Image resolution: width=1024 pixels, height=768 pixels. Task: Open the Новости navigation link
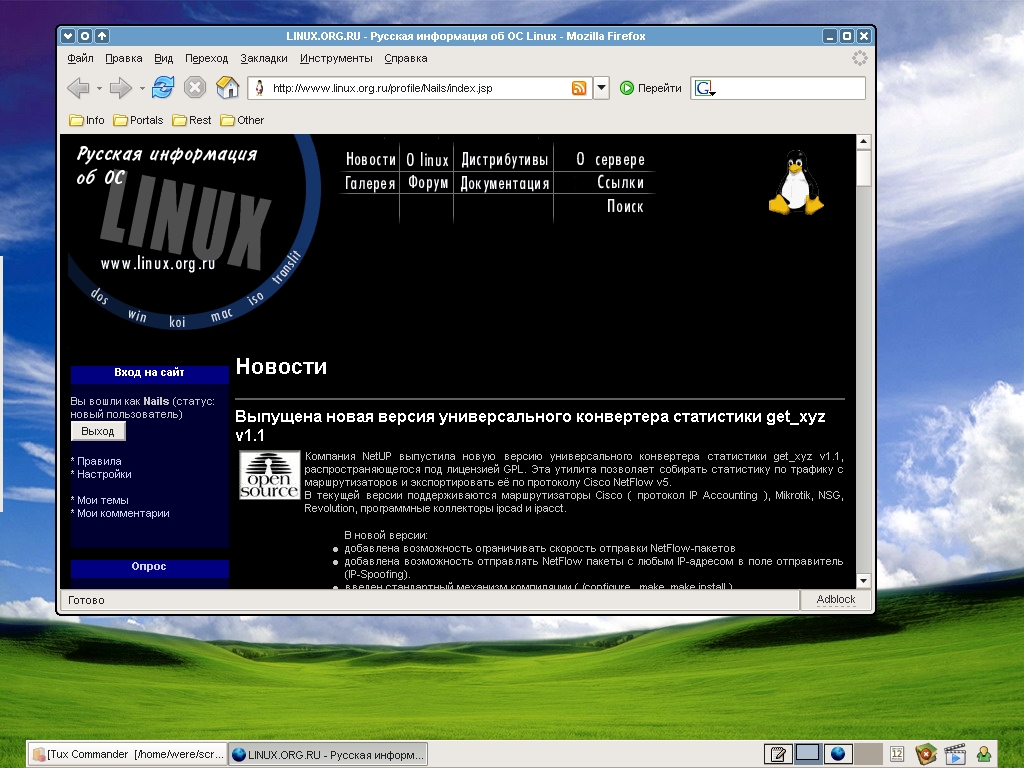371,159
